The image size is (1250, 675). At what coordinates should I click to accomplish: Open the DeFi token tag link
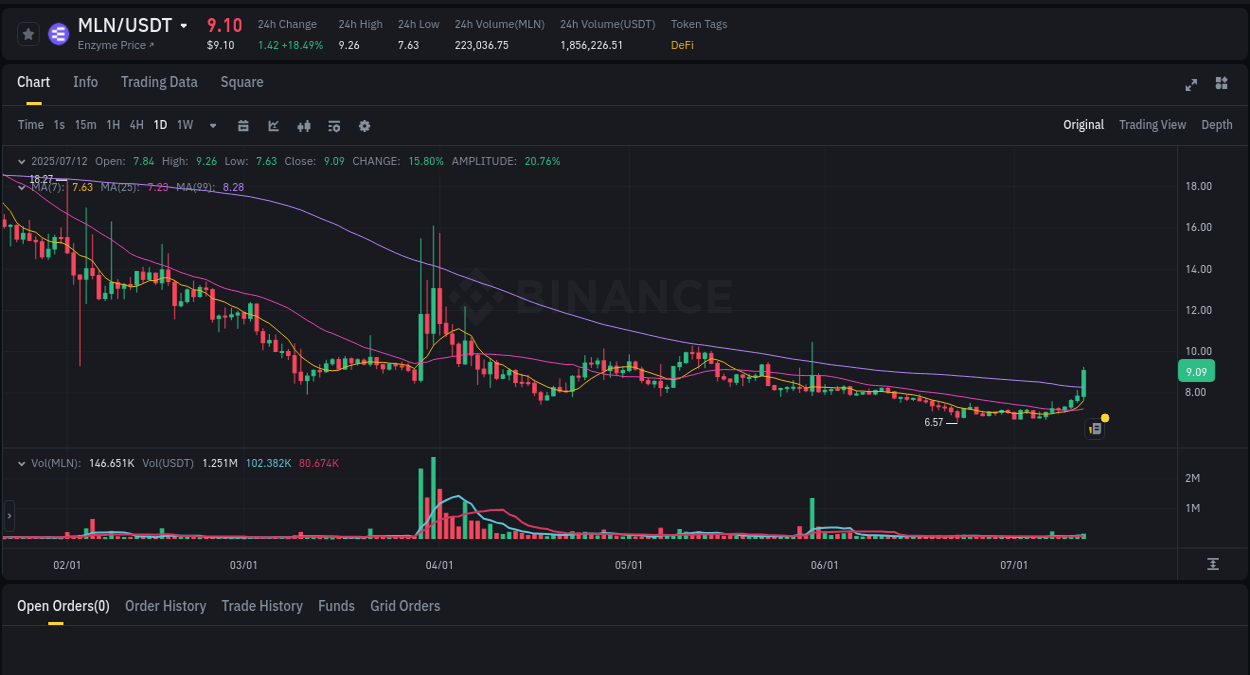point(682,45)
